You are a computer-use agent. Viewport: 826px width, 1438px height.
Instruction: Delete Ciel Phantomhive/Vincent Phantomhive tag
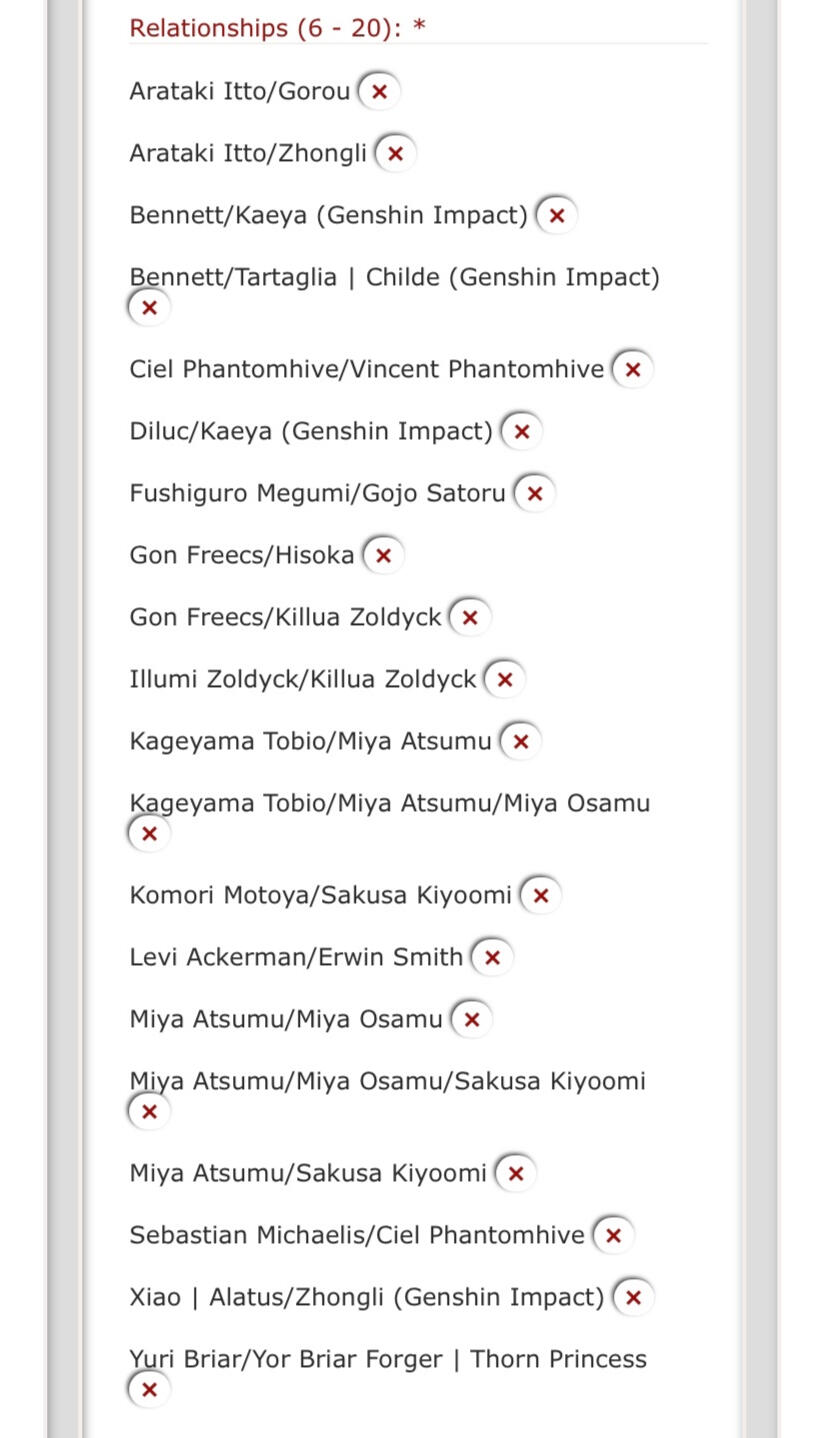click(633, 370)
